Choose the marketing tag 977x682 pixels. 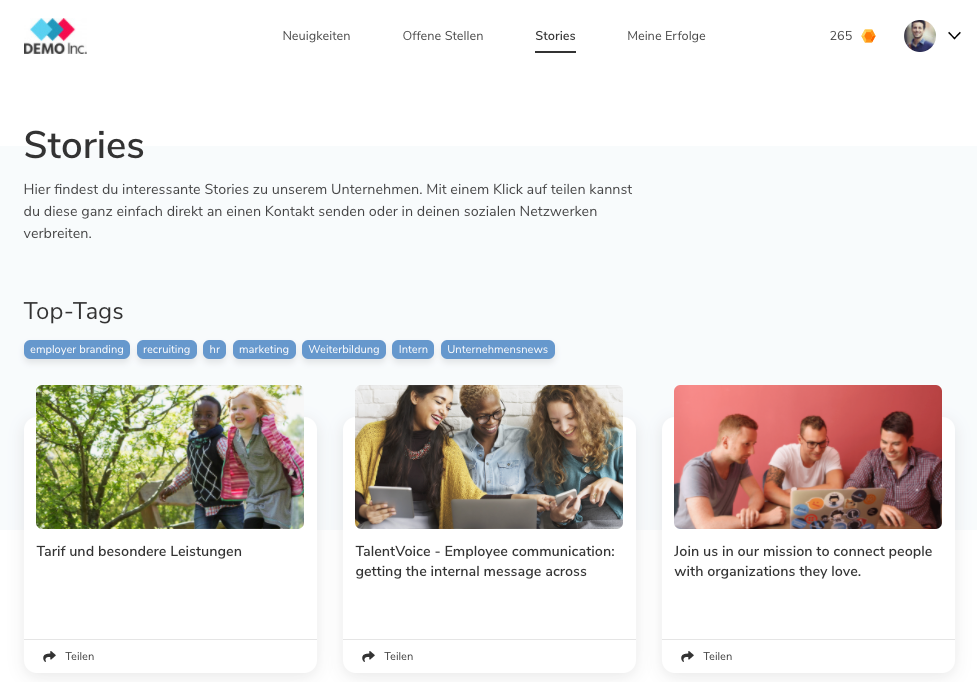point(264,350)
